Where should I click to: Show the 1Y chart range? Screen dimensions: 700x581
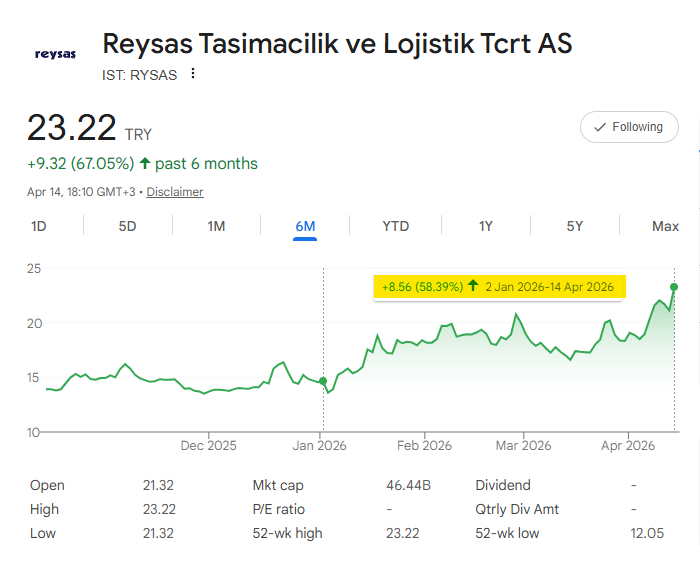tap(486, 226)
